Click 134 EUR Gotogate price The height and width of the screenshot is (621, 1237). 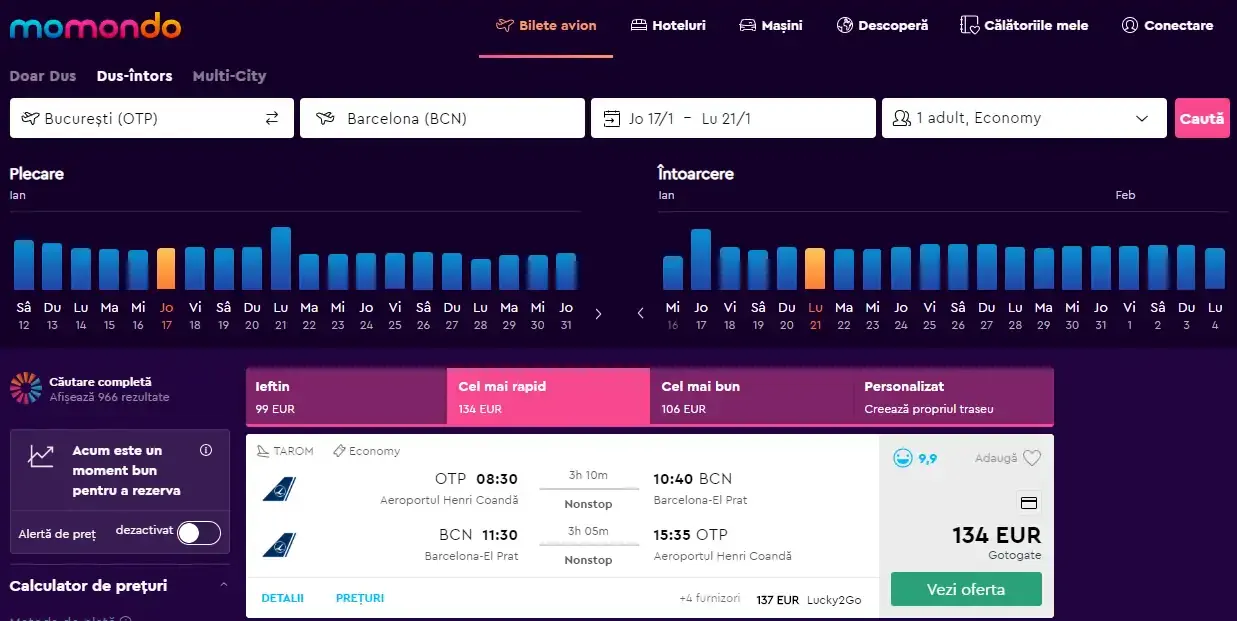[x=996, y=535]
